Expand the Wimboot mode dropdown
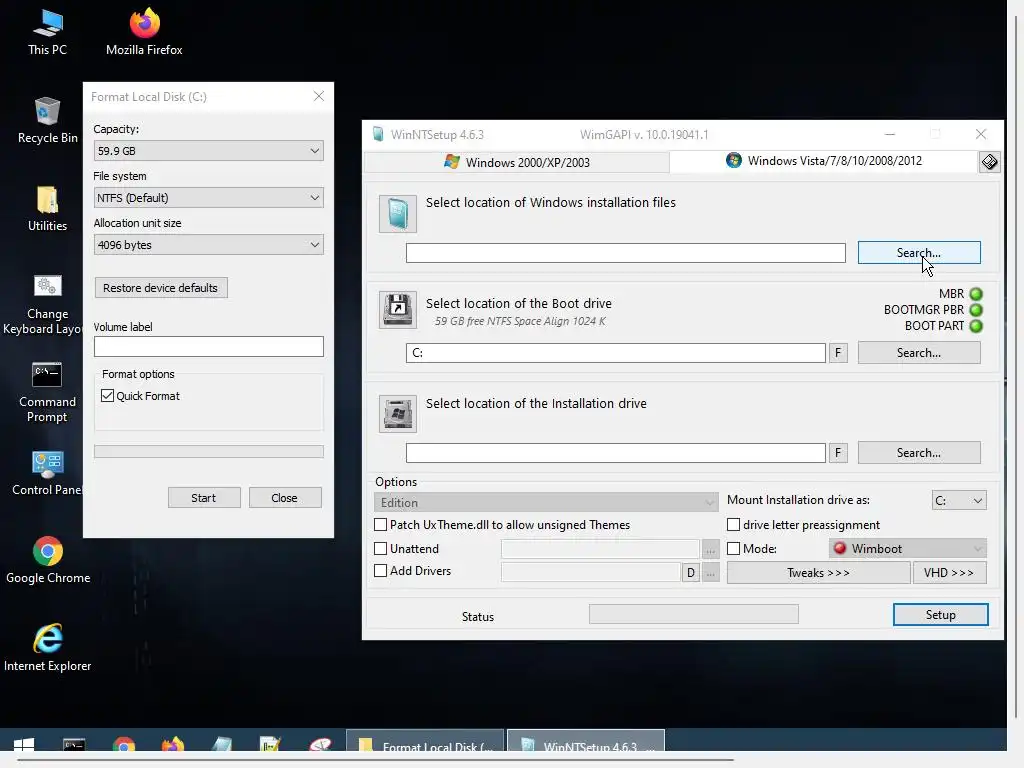The height and width of the screenshot is (768, 1024). click(x=908, y=549)
